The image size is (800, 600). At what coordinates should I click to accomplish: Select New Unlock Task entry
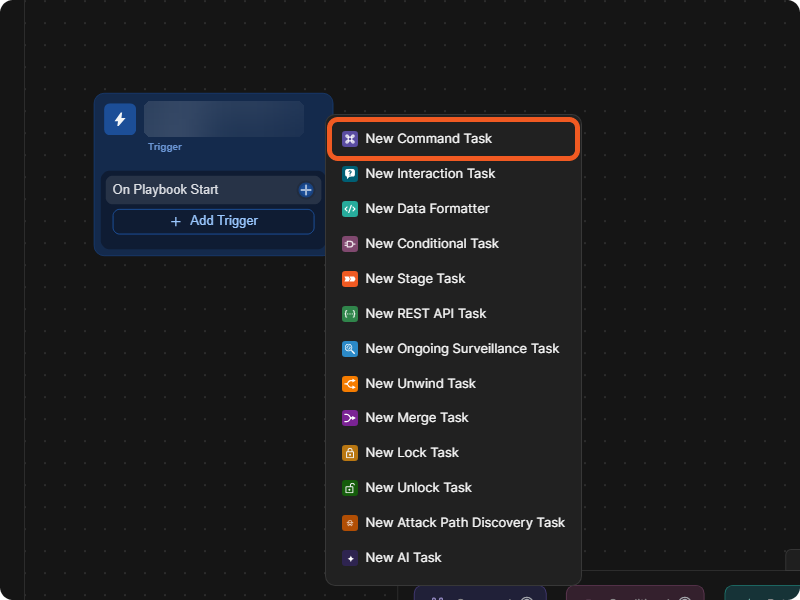tap(453, 488)
